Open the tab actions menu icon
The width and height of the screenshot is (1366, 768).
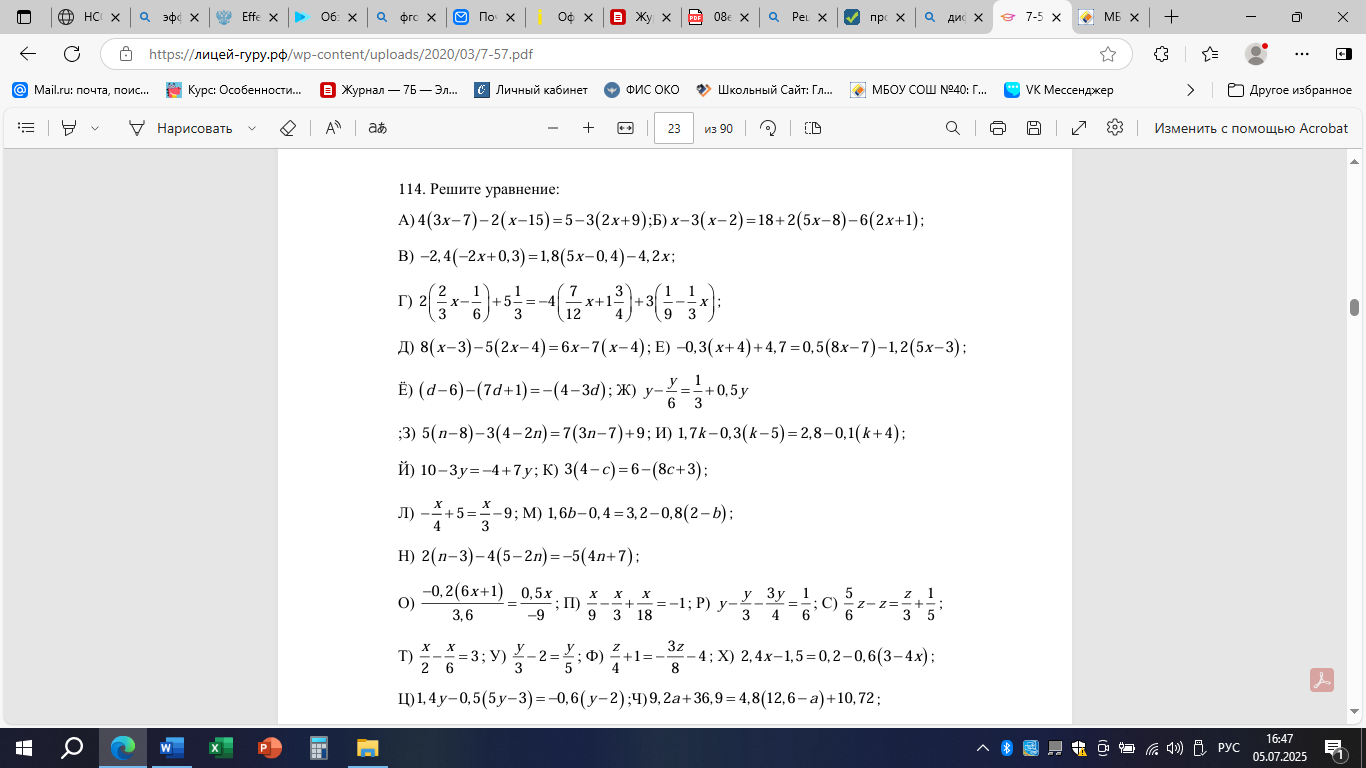pyautogui.click(x=24, y=17)
